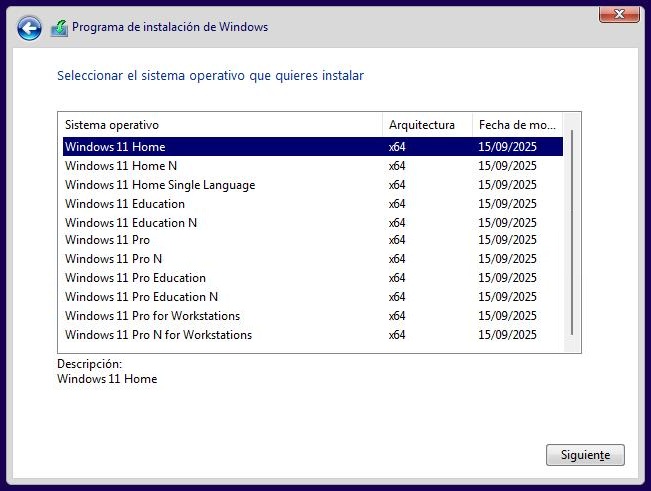Viewport: 651px width, 491px height.
Task: Click the Programa de instalación de Windows title
Action: (170, 27)
